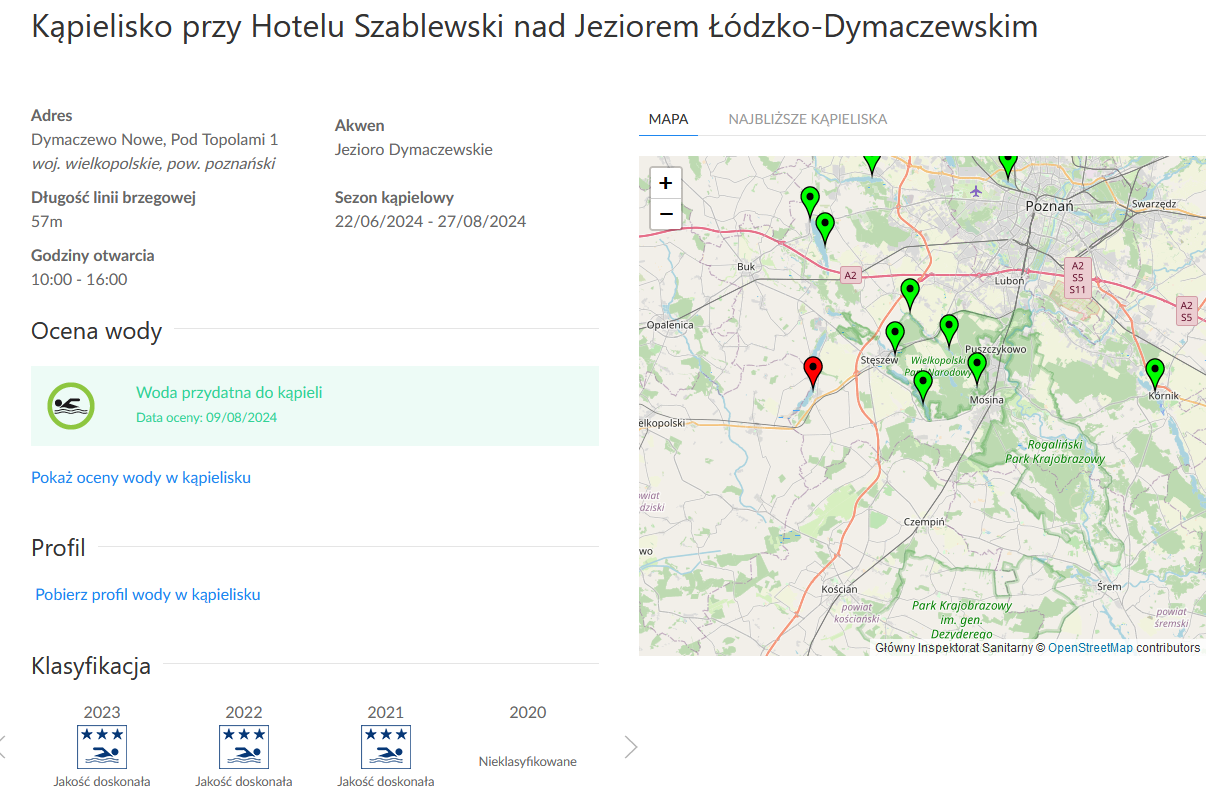Screen dimensions: 1231x805
Task: Click the Poznań city label on map
Action: [1049, 205]
